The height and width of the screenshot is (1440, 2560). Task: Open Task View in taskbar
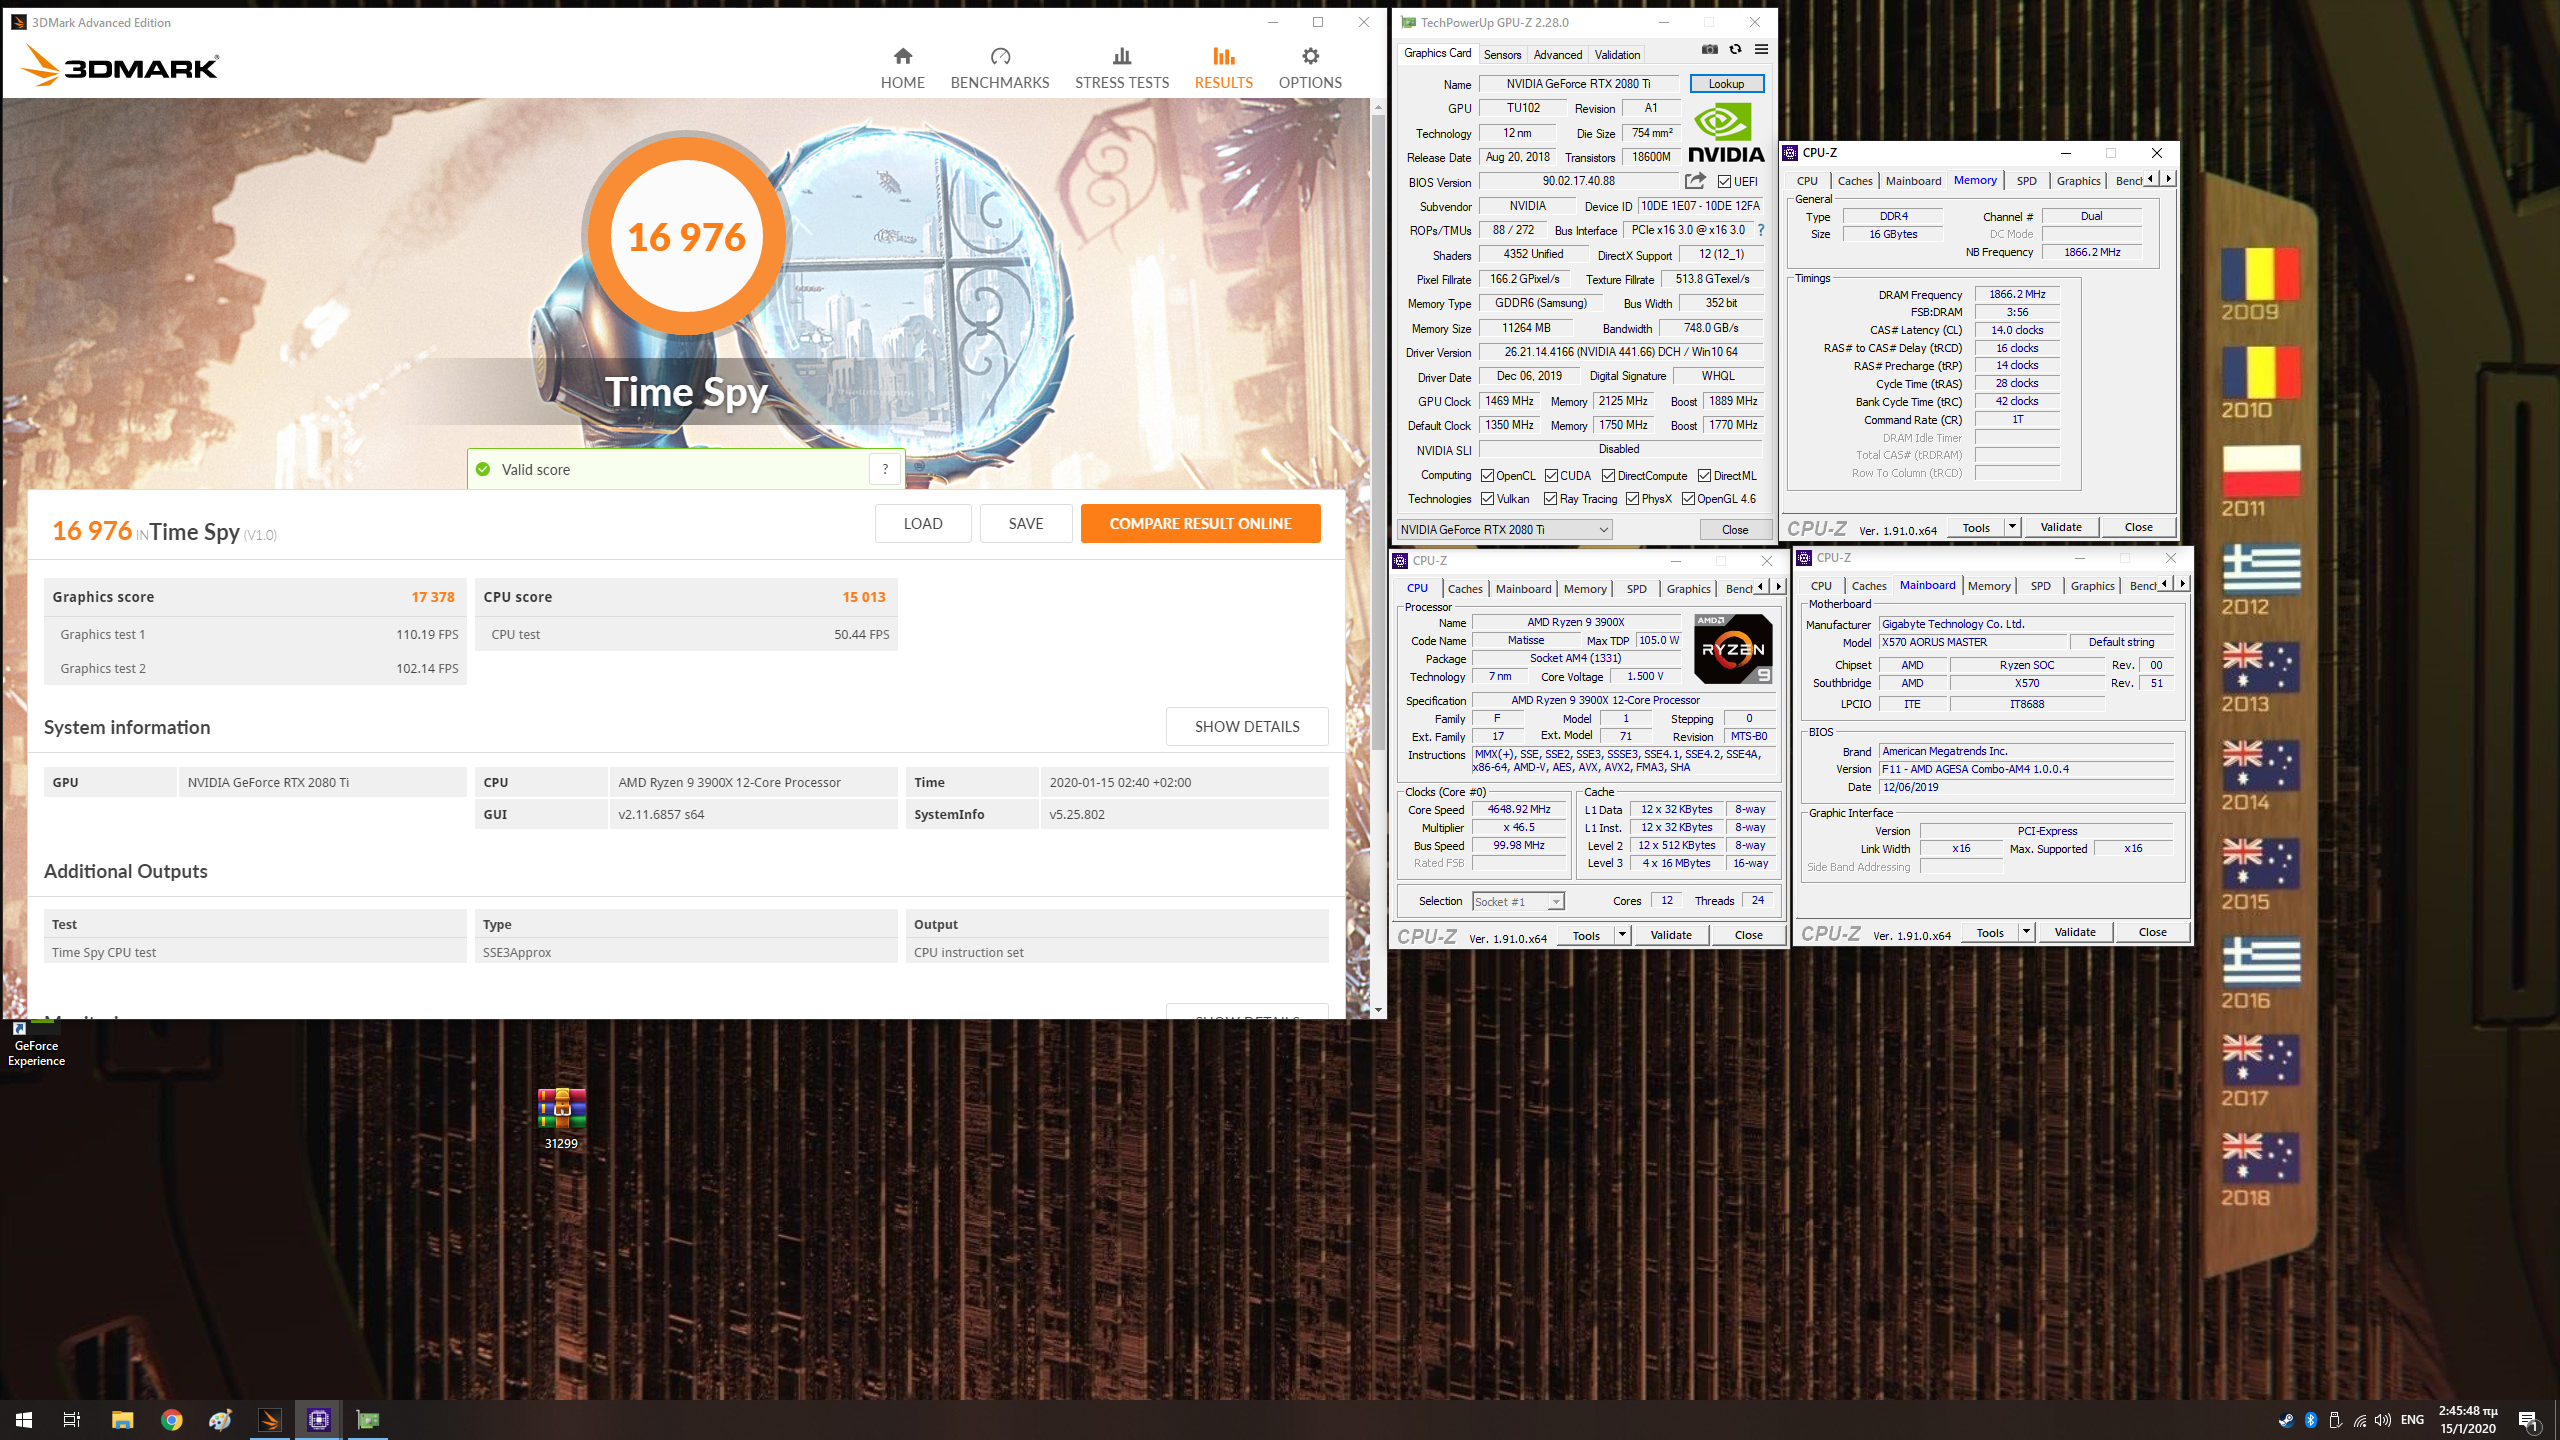(72, 1419)
